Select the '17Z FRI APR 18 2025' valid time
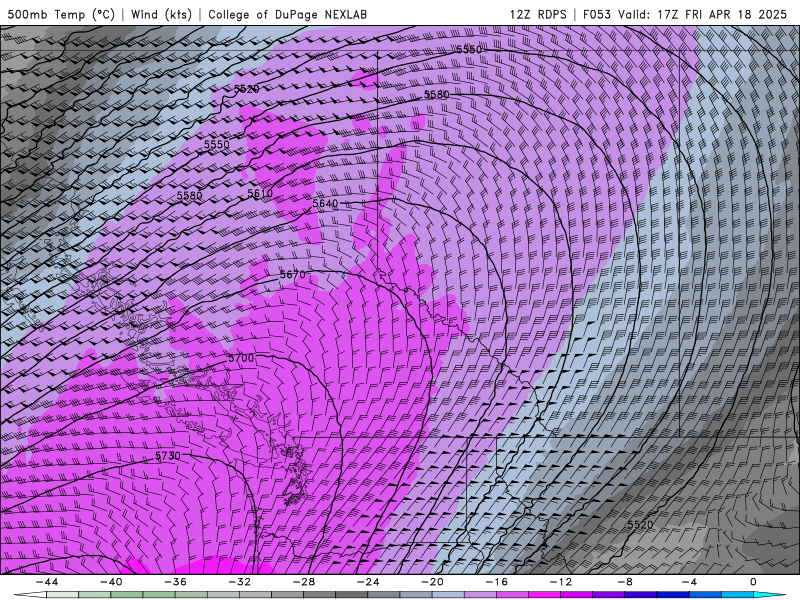The width and height of the screenshot is (800, 600). (x=722, y=14)
